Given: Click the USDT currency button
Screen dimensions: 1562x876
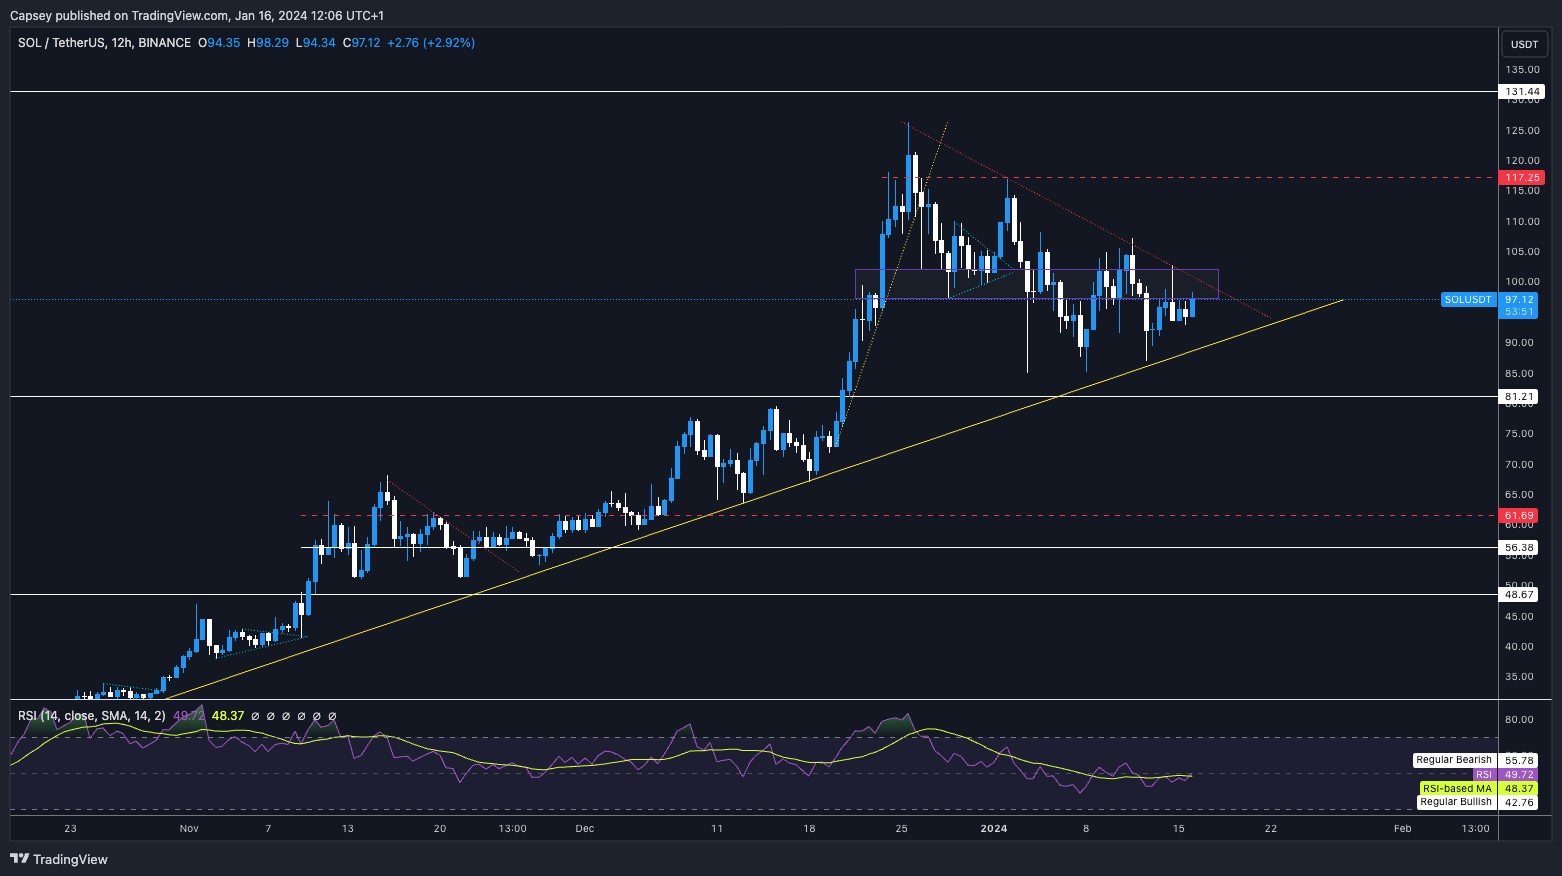Looking at the screenshot, I should (1524, 44).
